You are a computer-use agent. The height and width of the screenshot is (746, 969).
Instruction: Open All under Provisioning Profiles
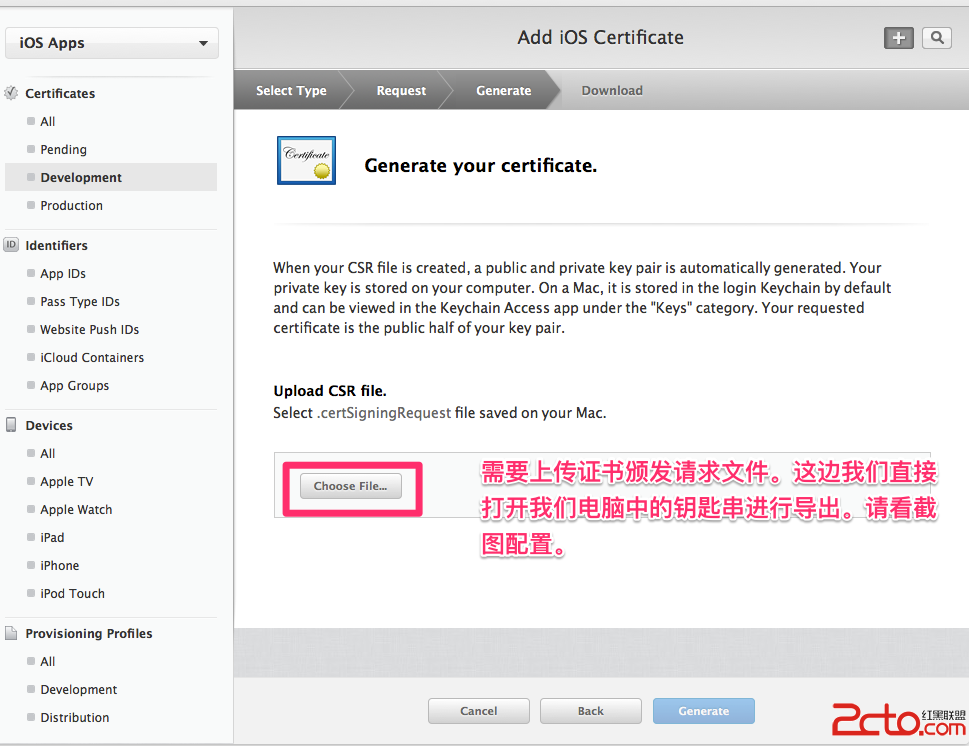[48, 661]
